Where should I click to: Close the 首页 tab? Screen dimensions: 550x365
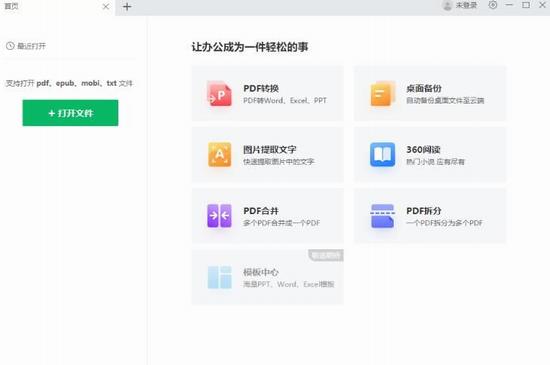(x=106, y=7)
